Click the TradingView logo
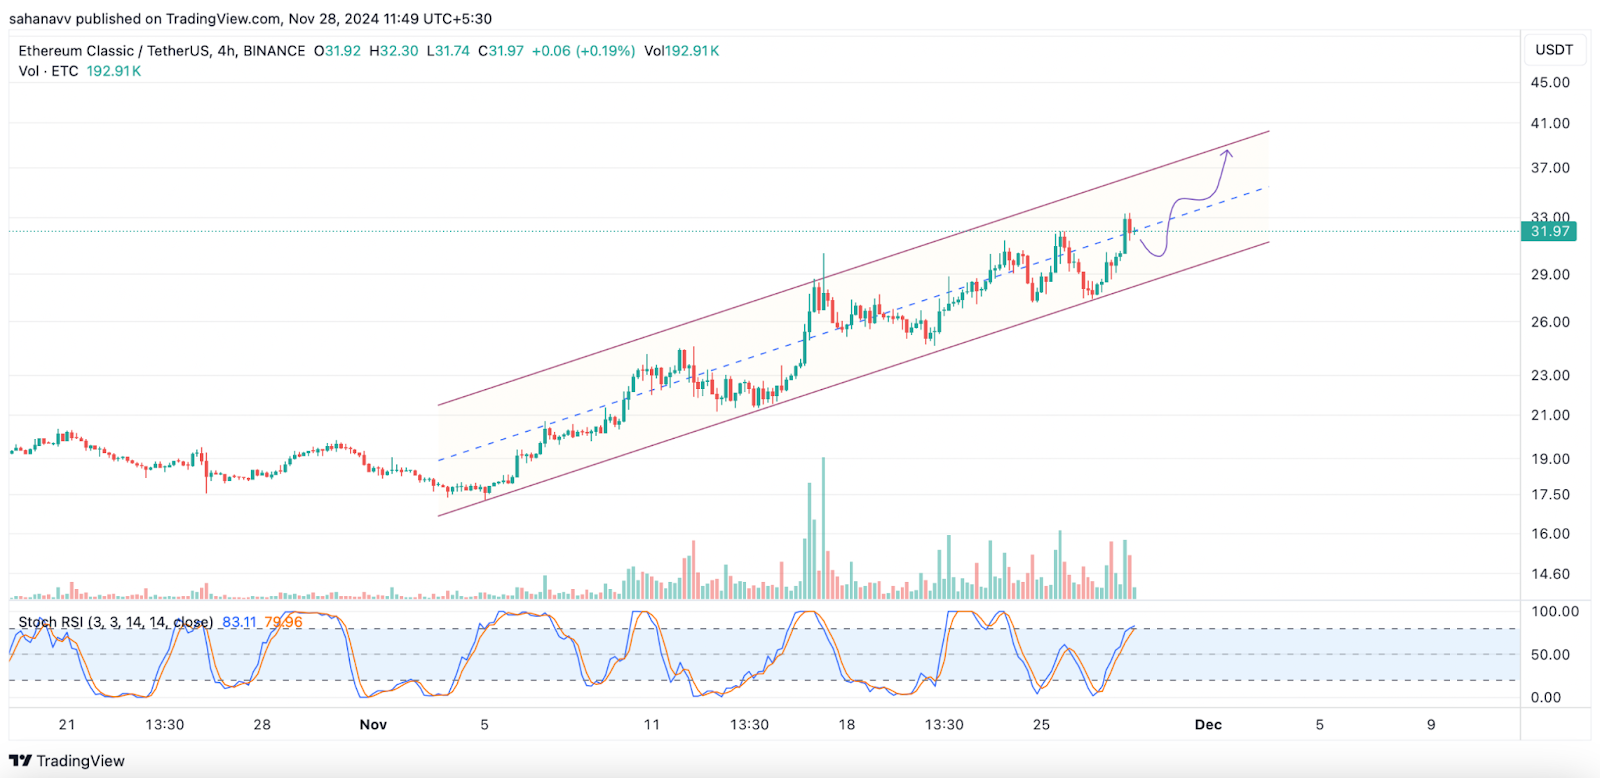This screenshot has height=778, width=1600. pos(67,761)
